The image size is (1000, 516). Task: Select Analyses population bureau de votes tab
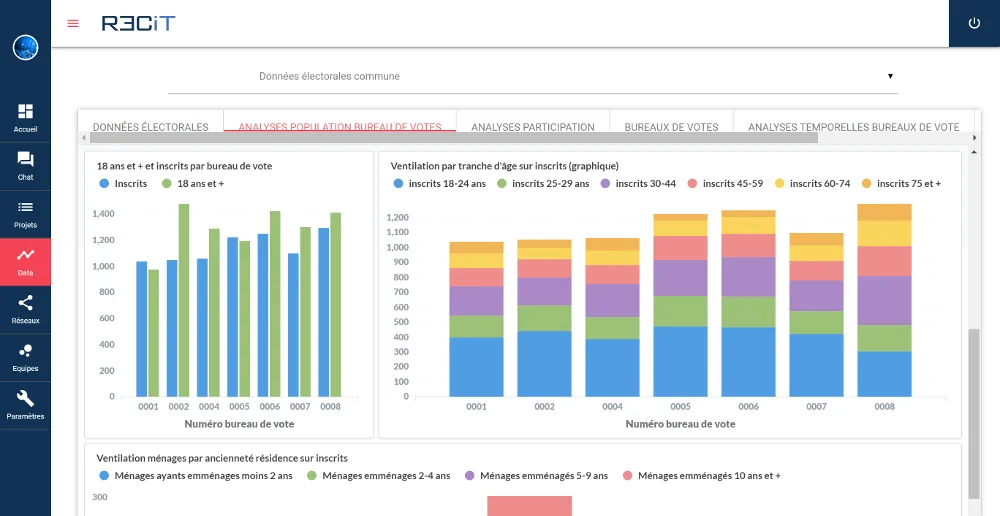point(340,127)
